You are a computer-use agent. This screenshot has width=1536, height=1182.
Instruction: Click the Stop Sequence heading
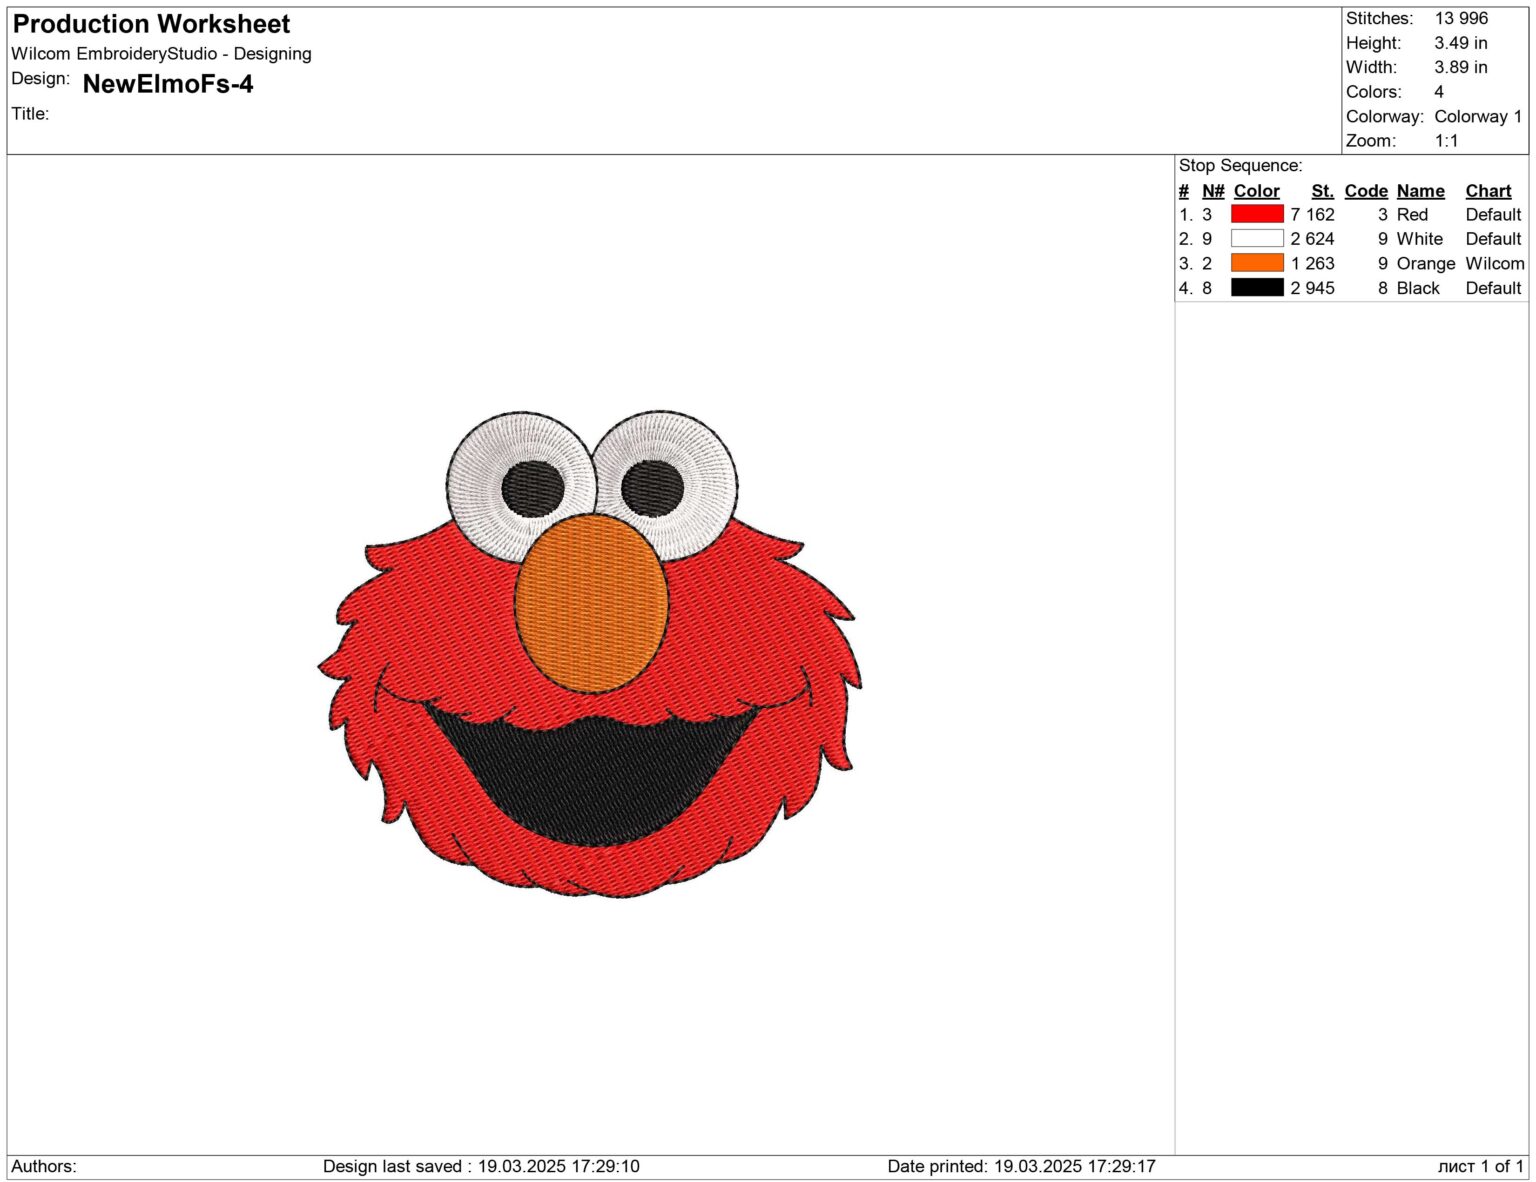pos(1240,165)
